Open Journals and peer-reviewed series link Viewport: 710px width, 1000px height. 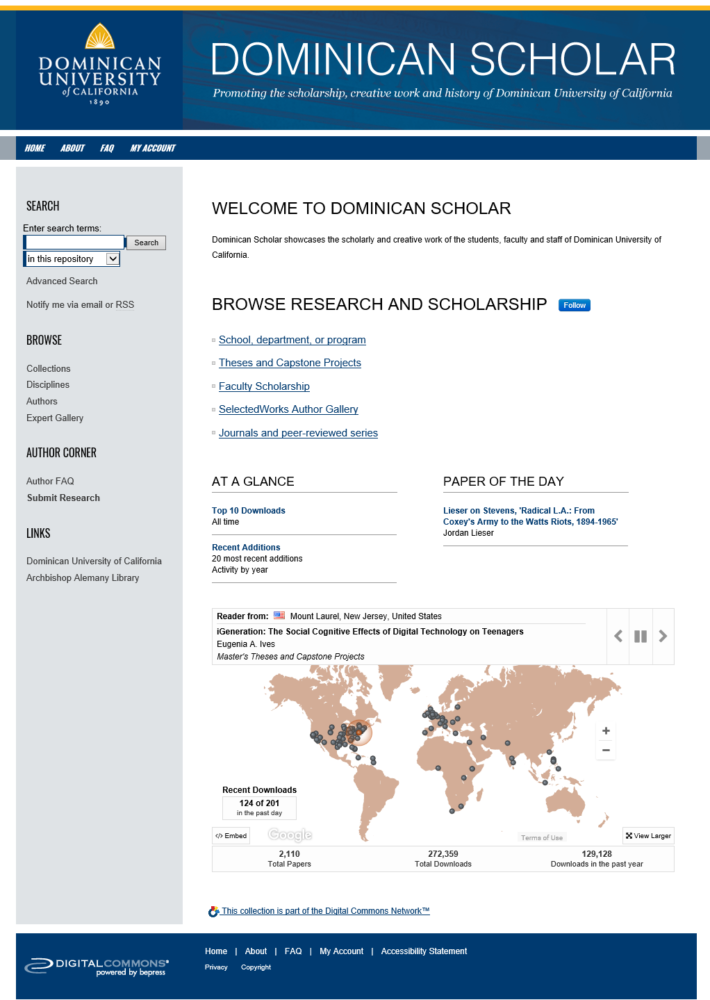pos(298,432)
